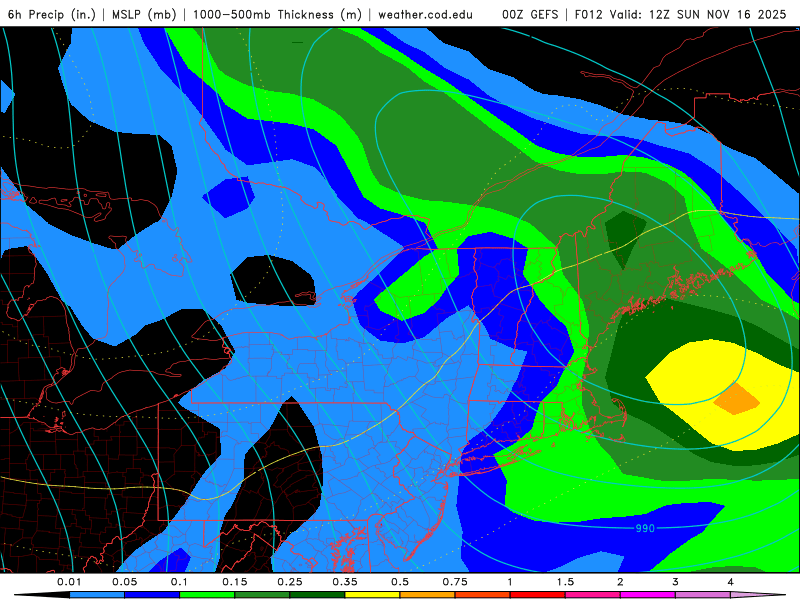This screenshot has height=600, width=800.
Task: Click the small dark green patch in Maine
Action: click(x=624, y=239)
